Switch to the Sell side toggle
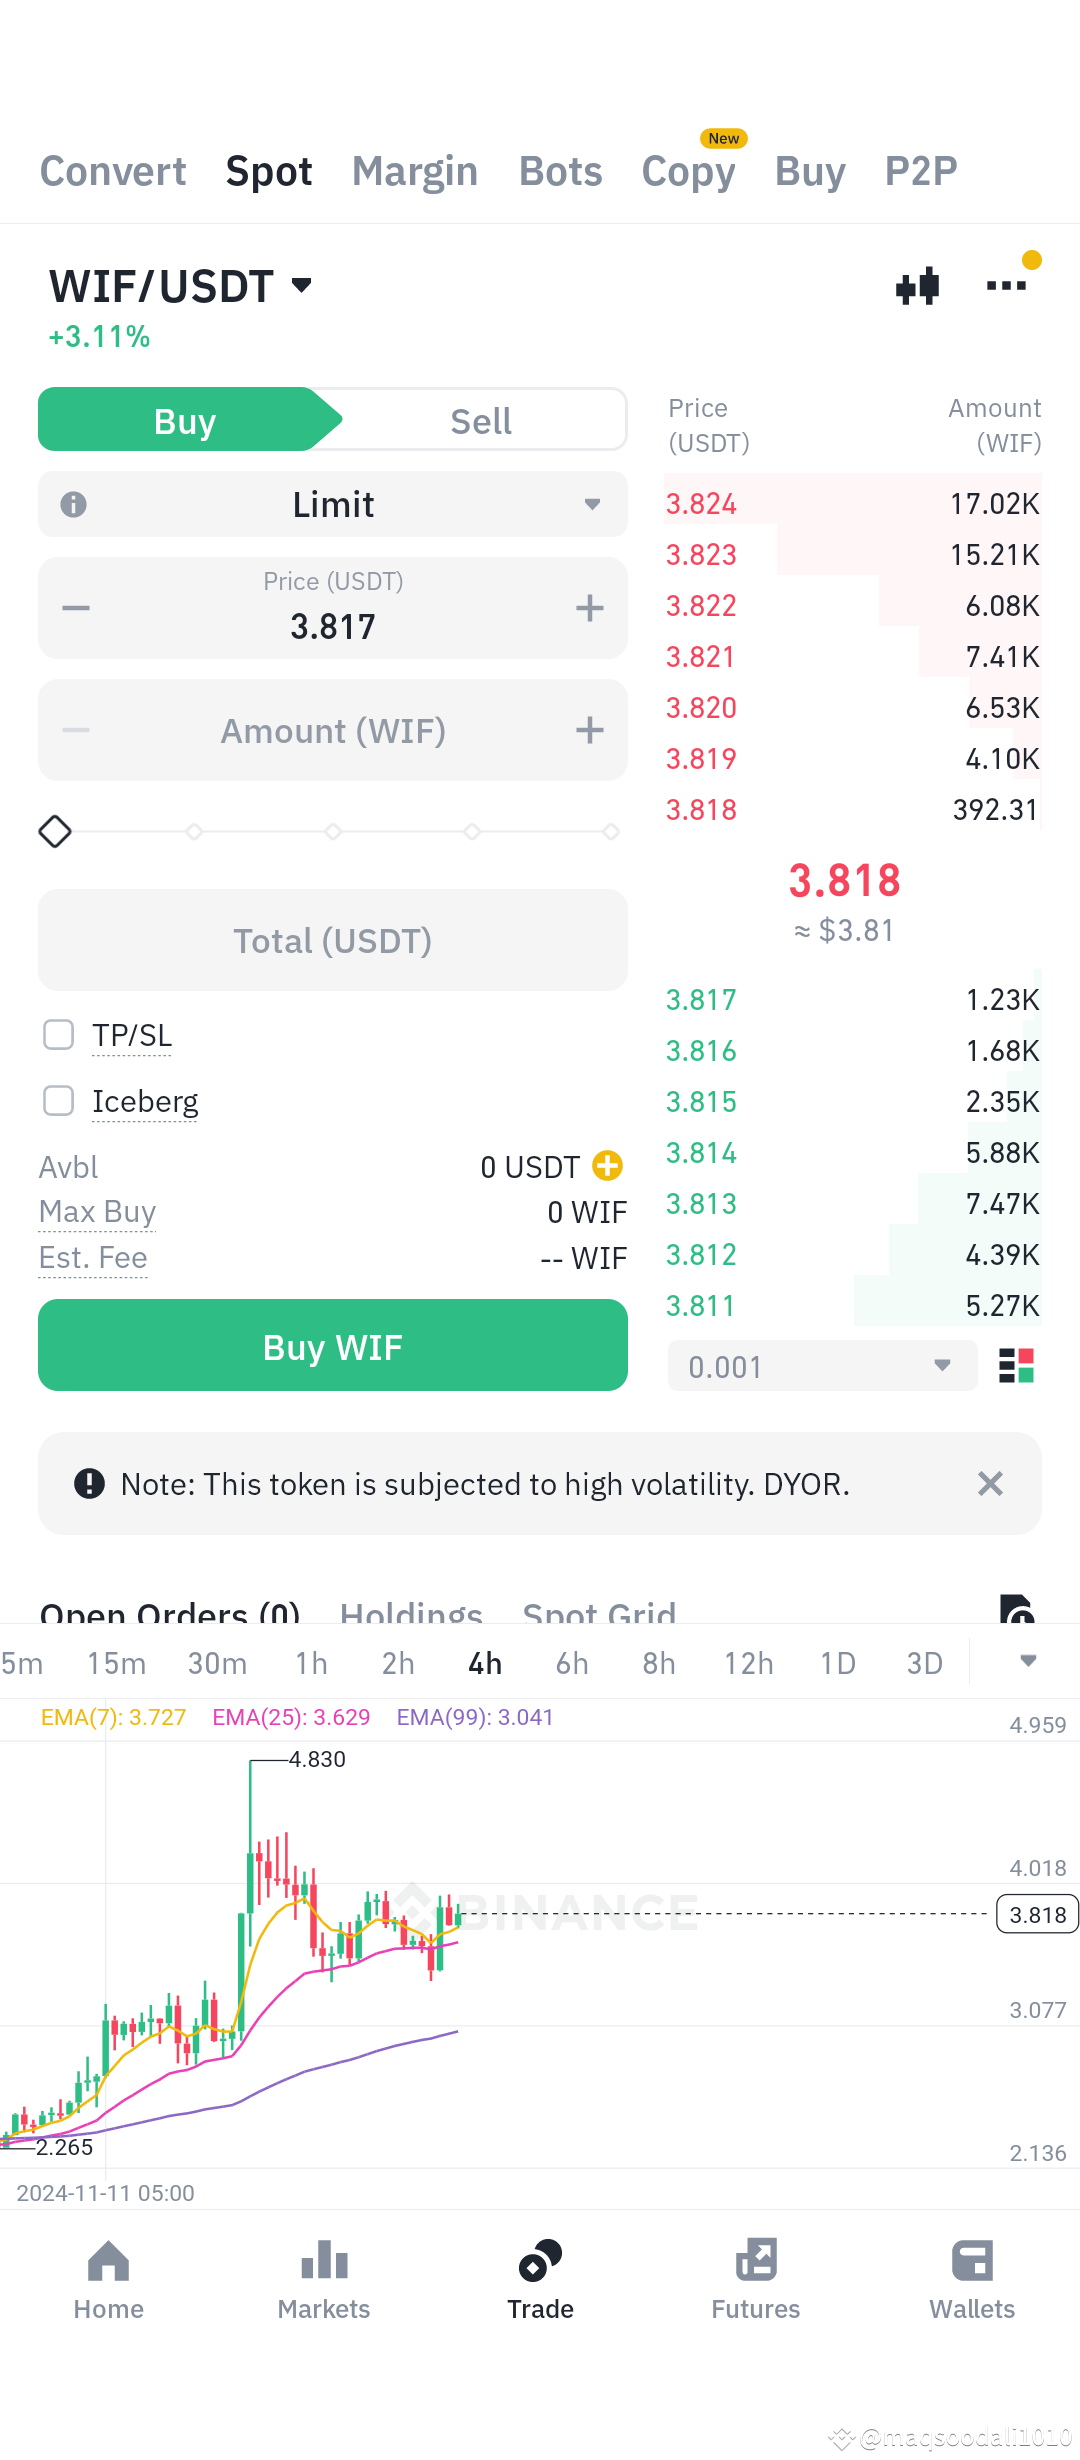The image size is (1080, 2460). 481,421
